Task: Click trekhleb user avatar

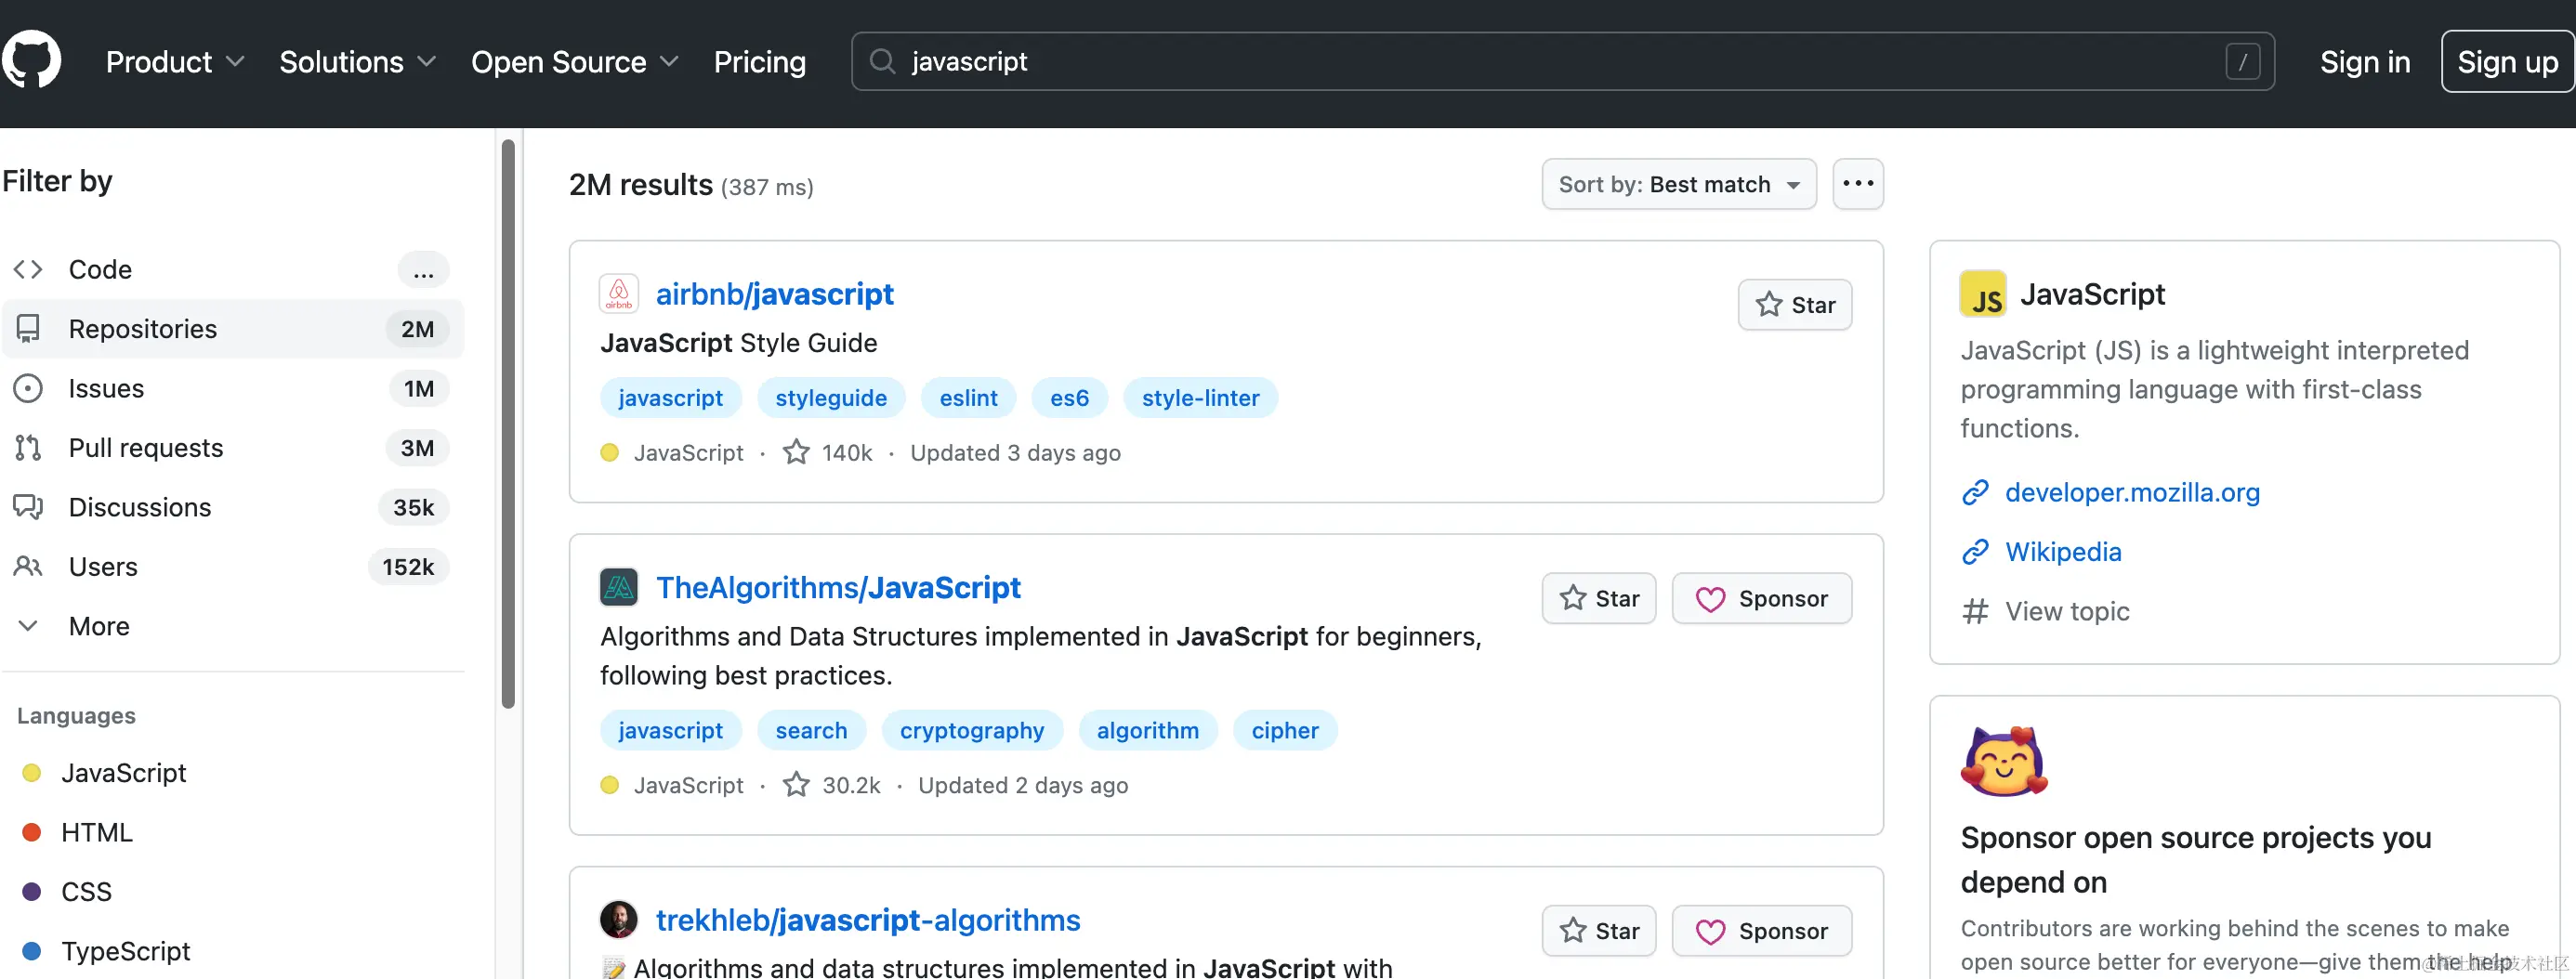Action: click(618, 920)
